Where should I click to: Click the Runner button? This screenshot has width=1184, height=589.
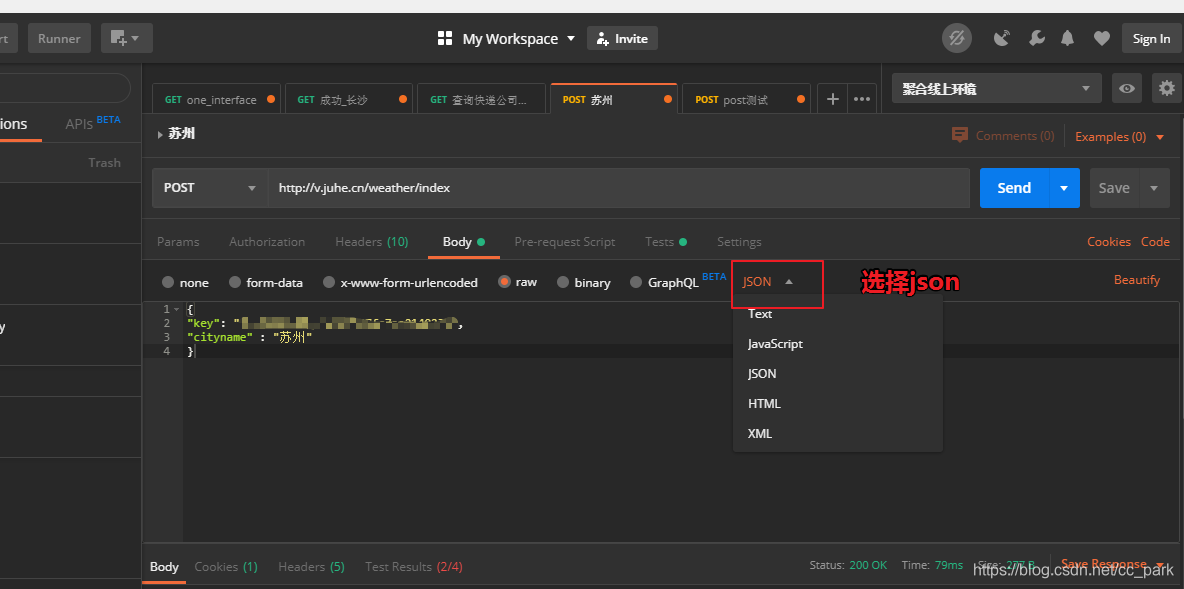pos(60,38)
